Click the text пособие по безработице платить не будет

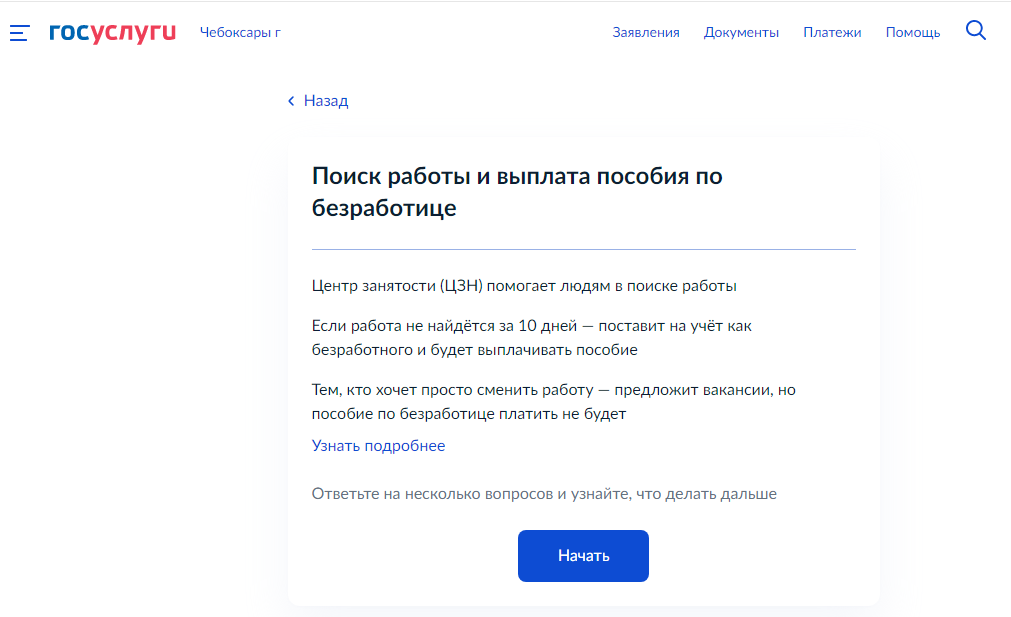[x=468, y=414]
